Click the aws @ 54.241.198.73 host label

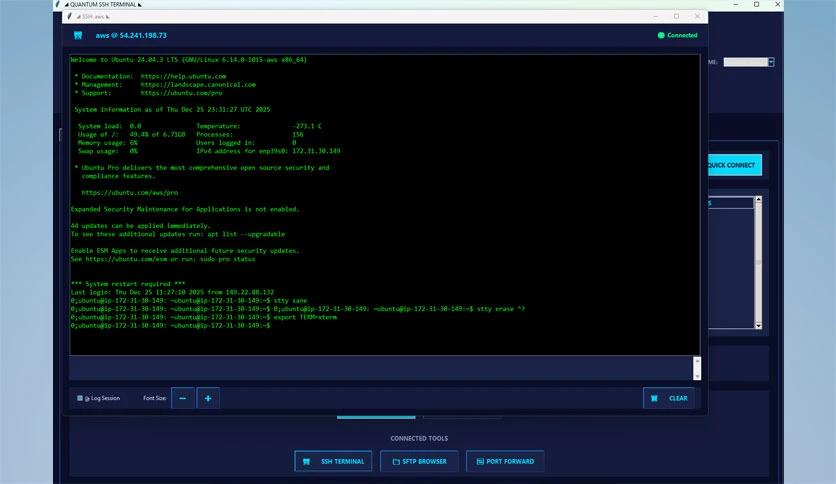point(131,35)
